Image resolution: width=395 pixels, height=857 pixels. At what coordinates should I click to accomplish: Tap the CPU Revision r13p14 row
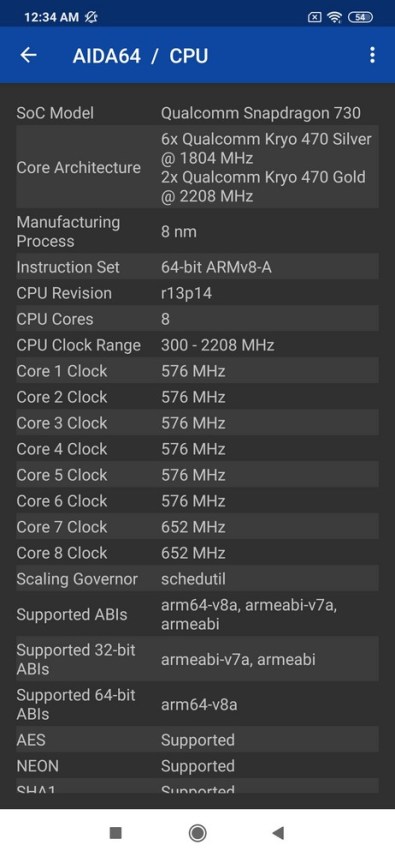coord(197,293)
